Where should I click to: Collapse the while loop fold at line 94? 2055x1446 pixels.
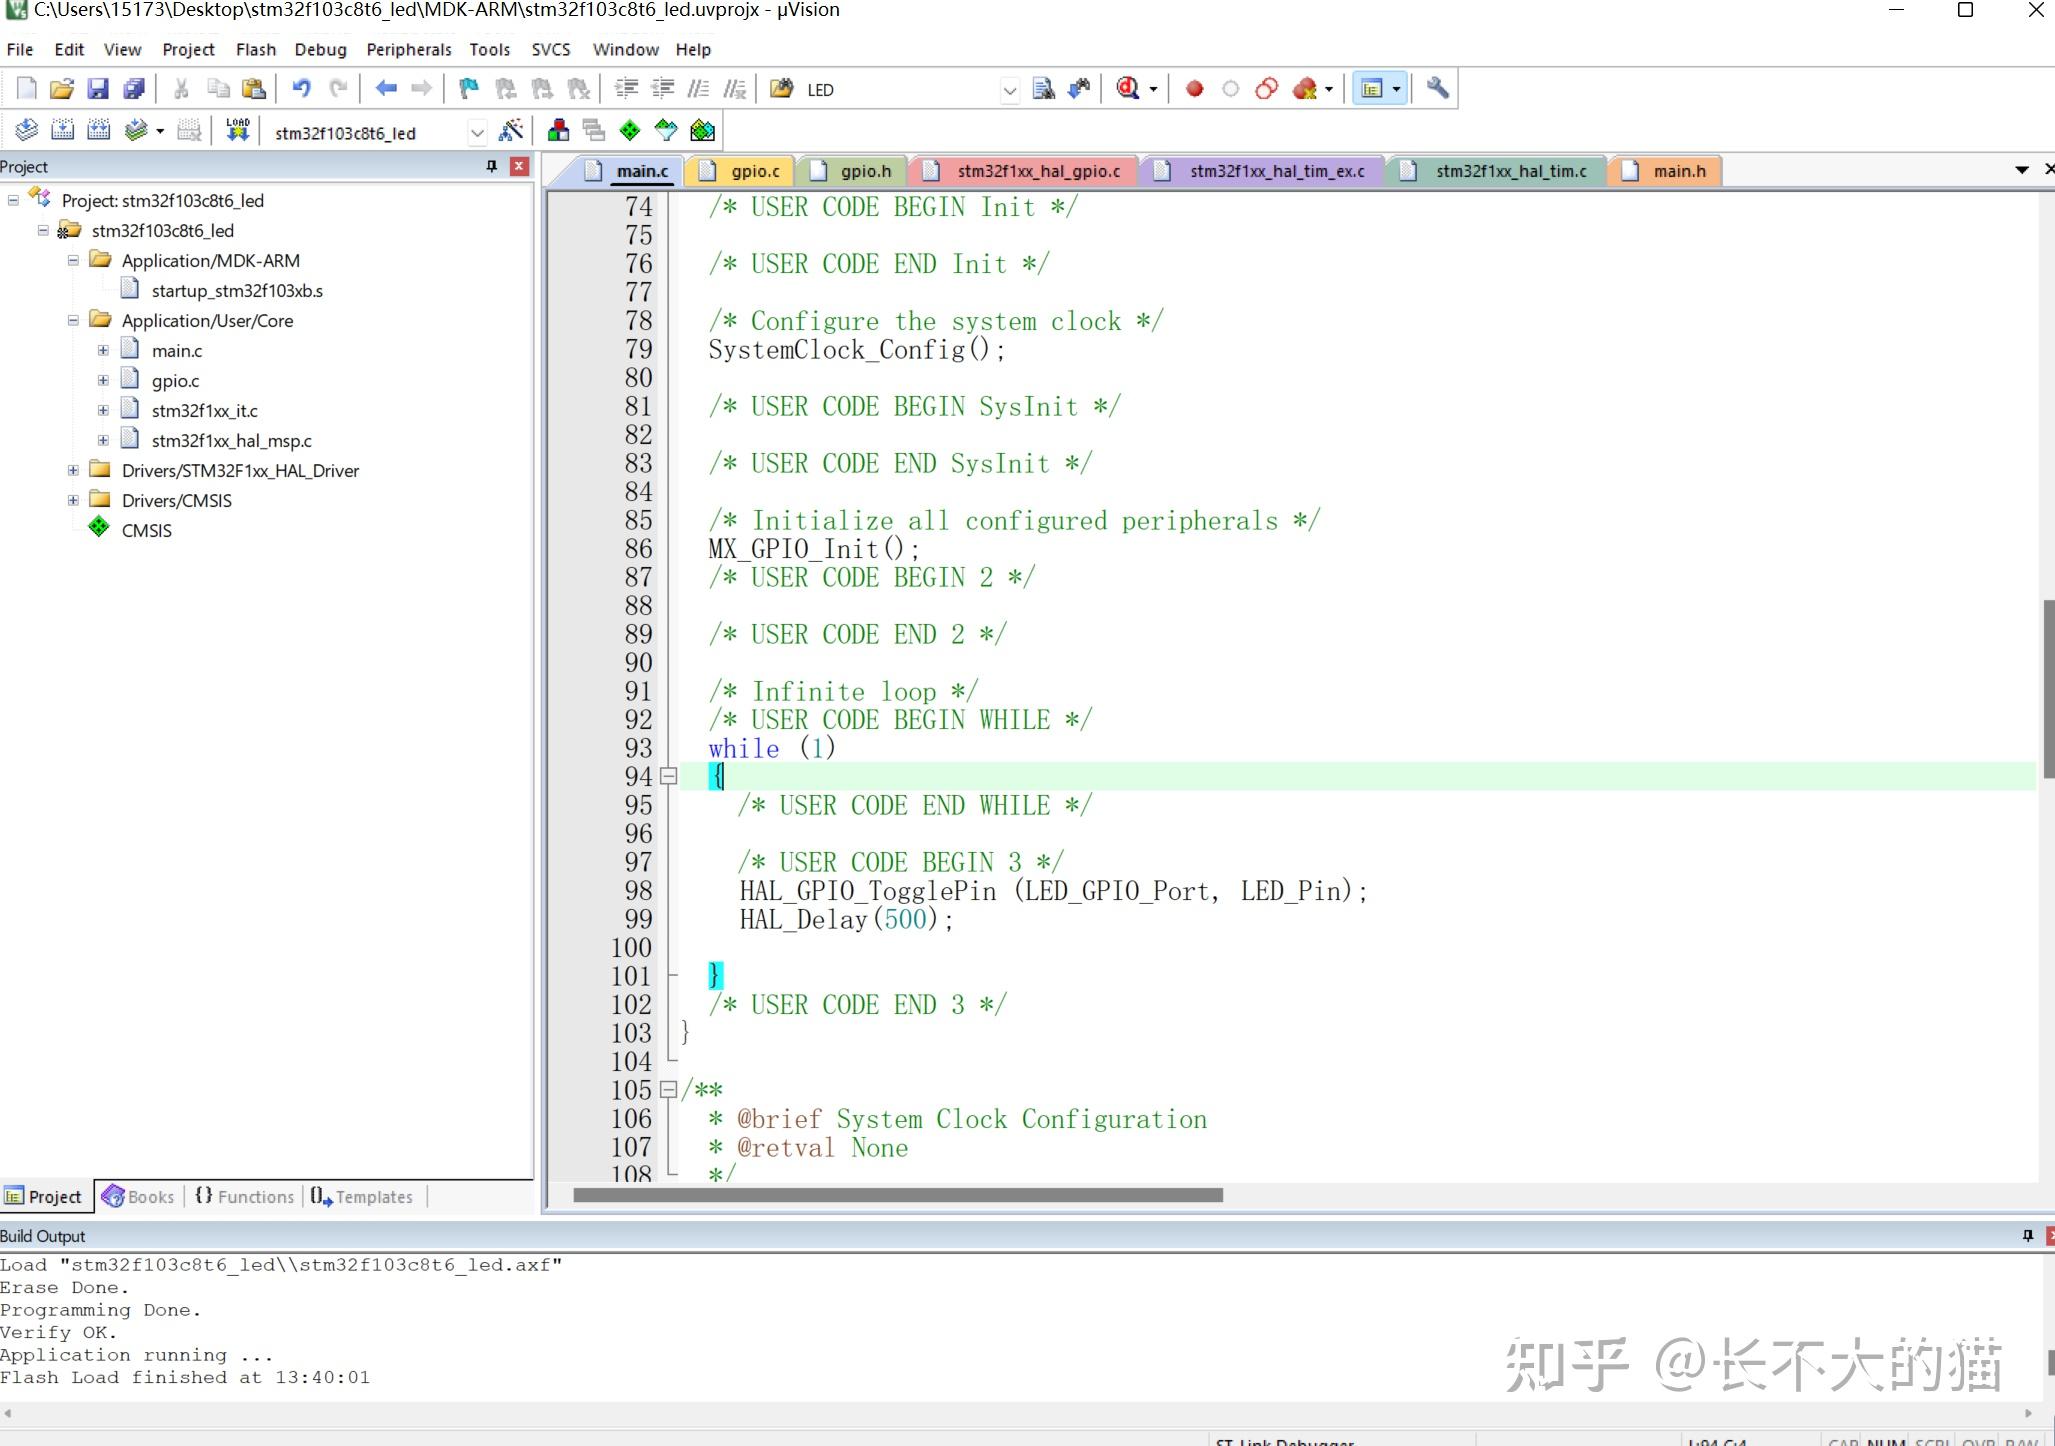[669, 776]
